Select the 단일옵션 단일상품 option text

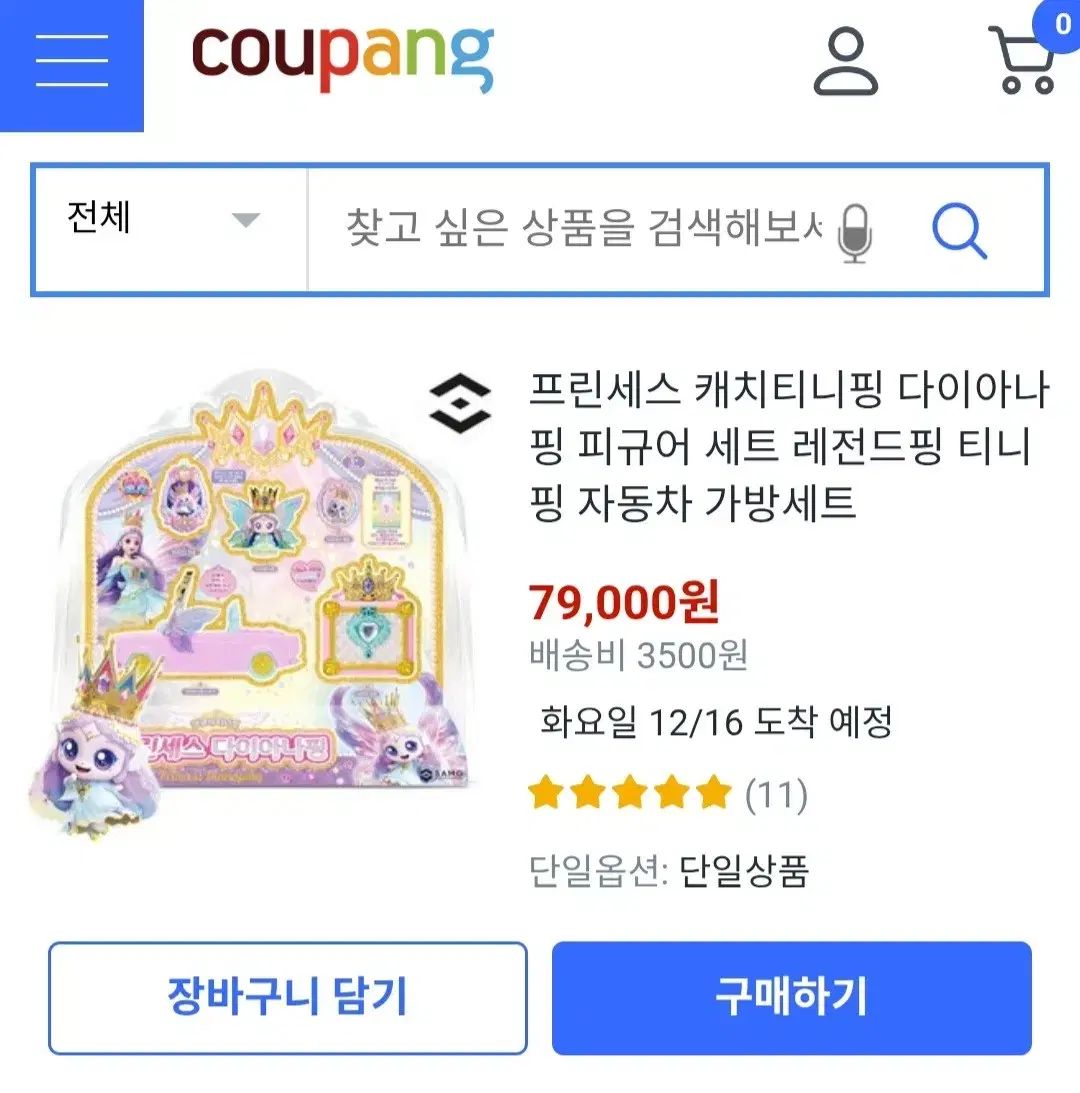pyautogui.click(x=669, y=871)
